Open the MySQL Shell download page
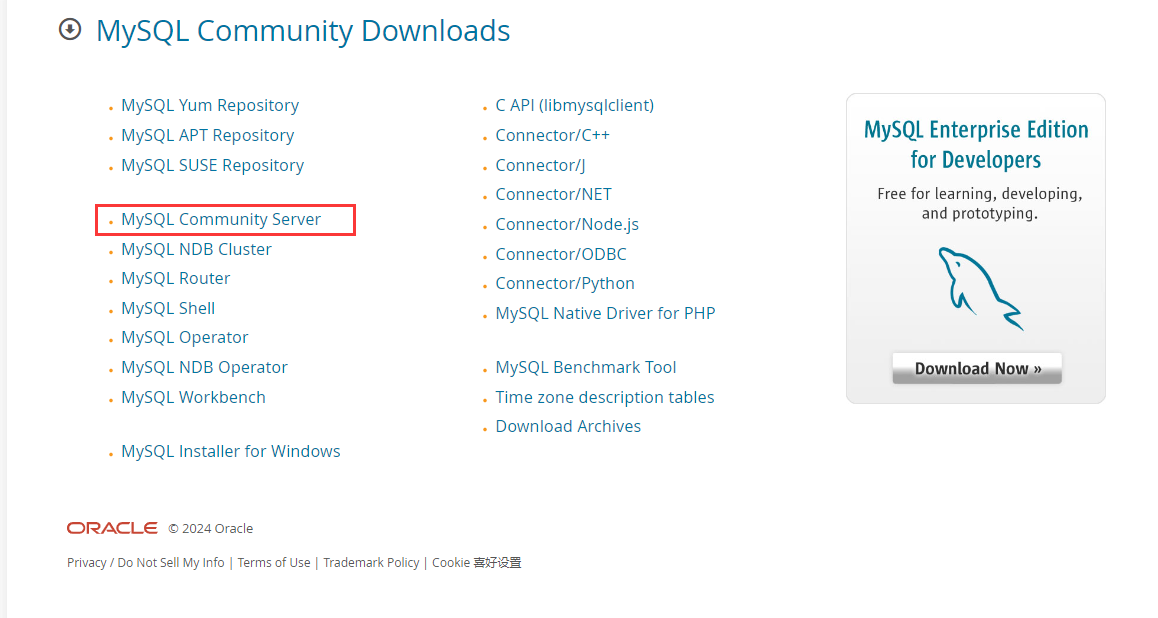1158x618 pixels. click(167, 308)
